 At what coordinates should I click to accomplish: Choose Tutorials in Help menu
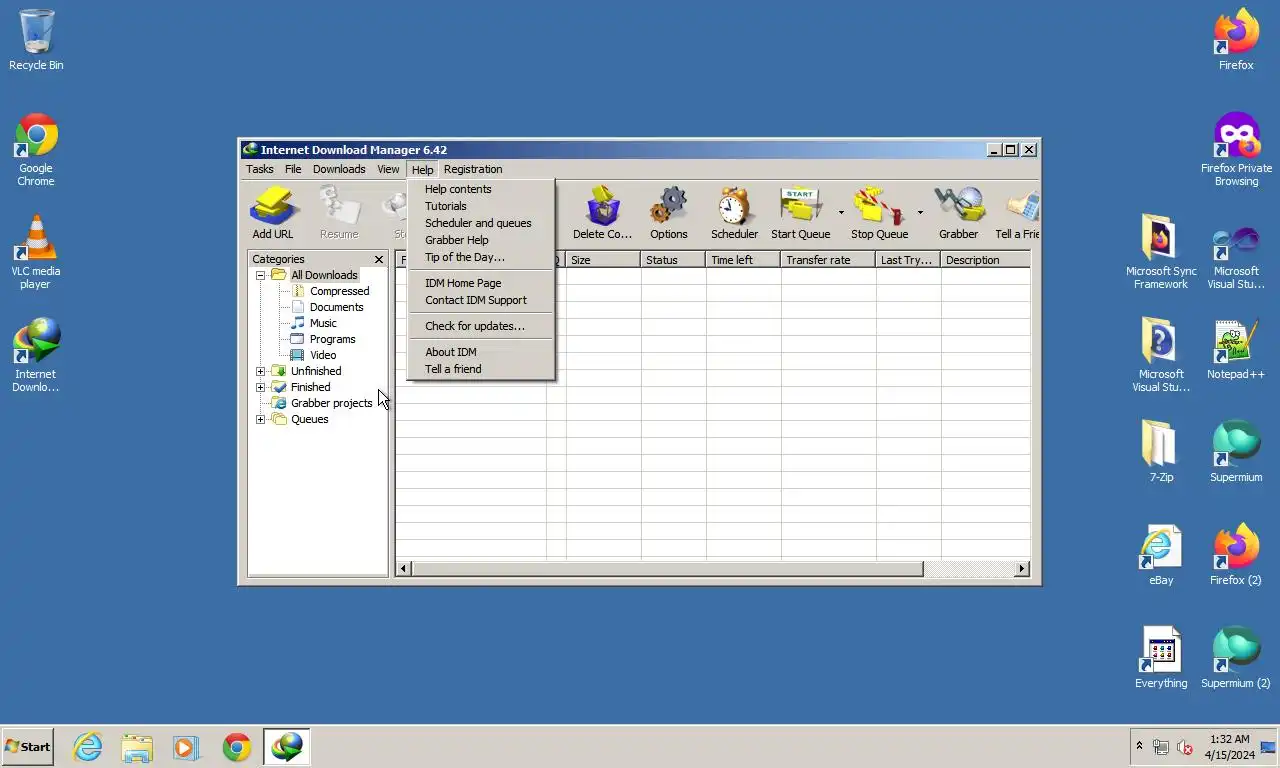(x=481, y=206)
